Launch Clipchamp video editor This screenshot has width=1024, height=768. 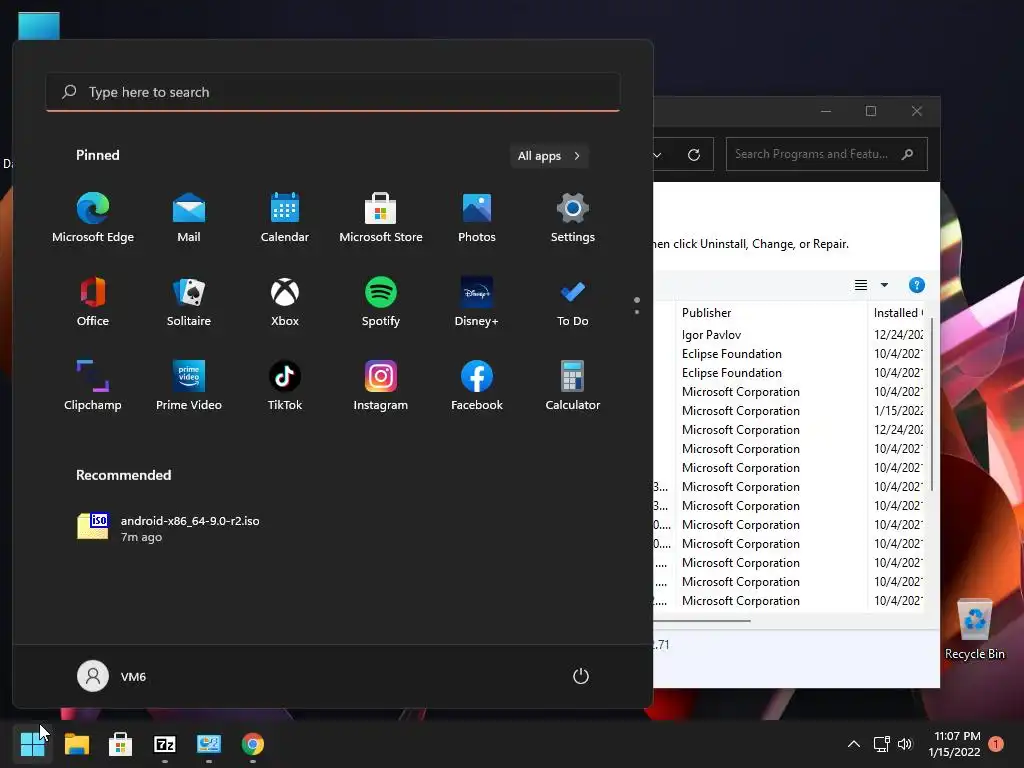click(x=93, y=385)
